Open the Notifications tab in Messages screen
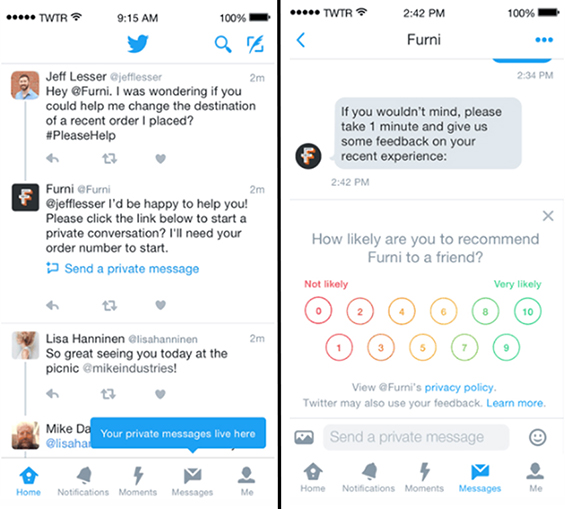 pos(369,477)
